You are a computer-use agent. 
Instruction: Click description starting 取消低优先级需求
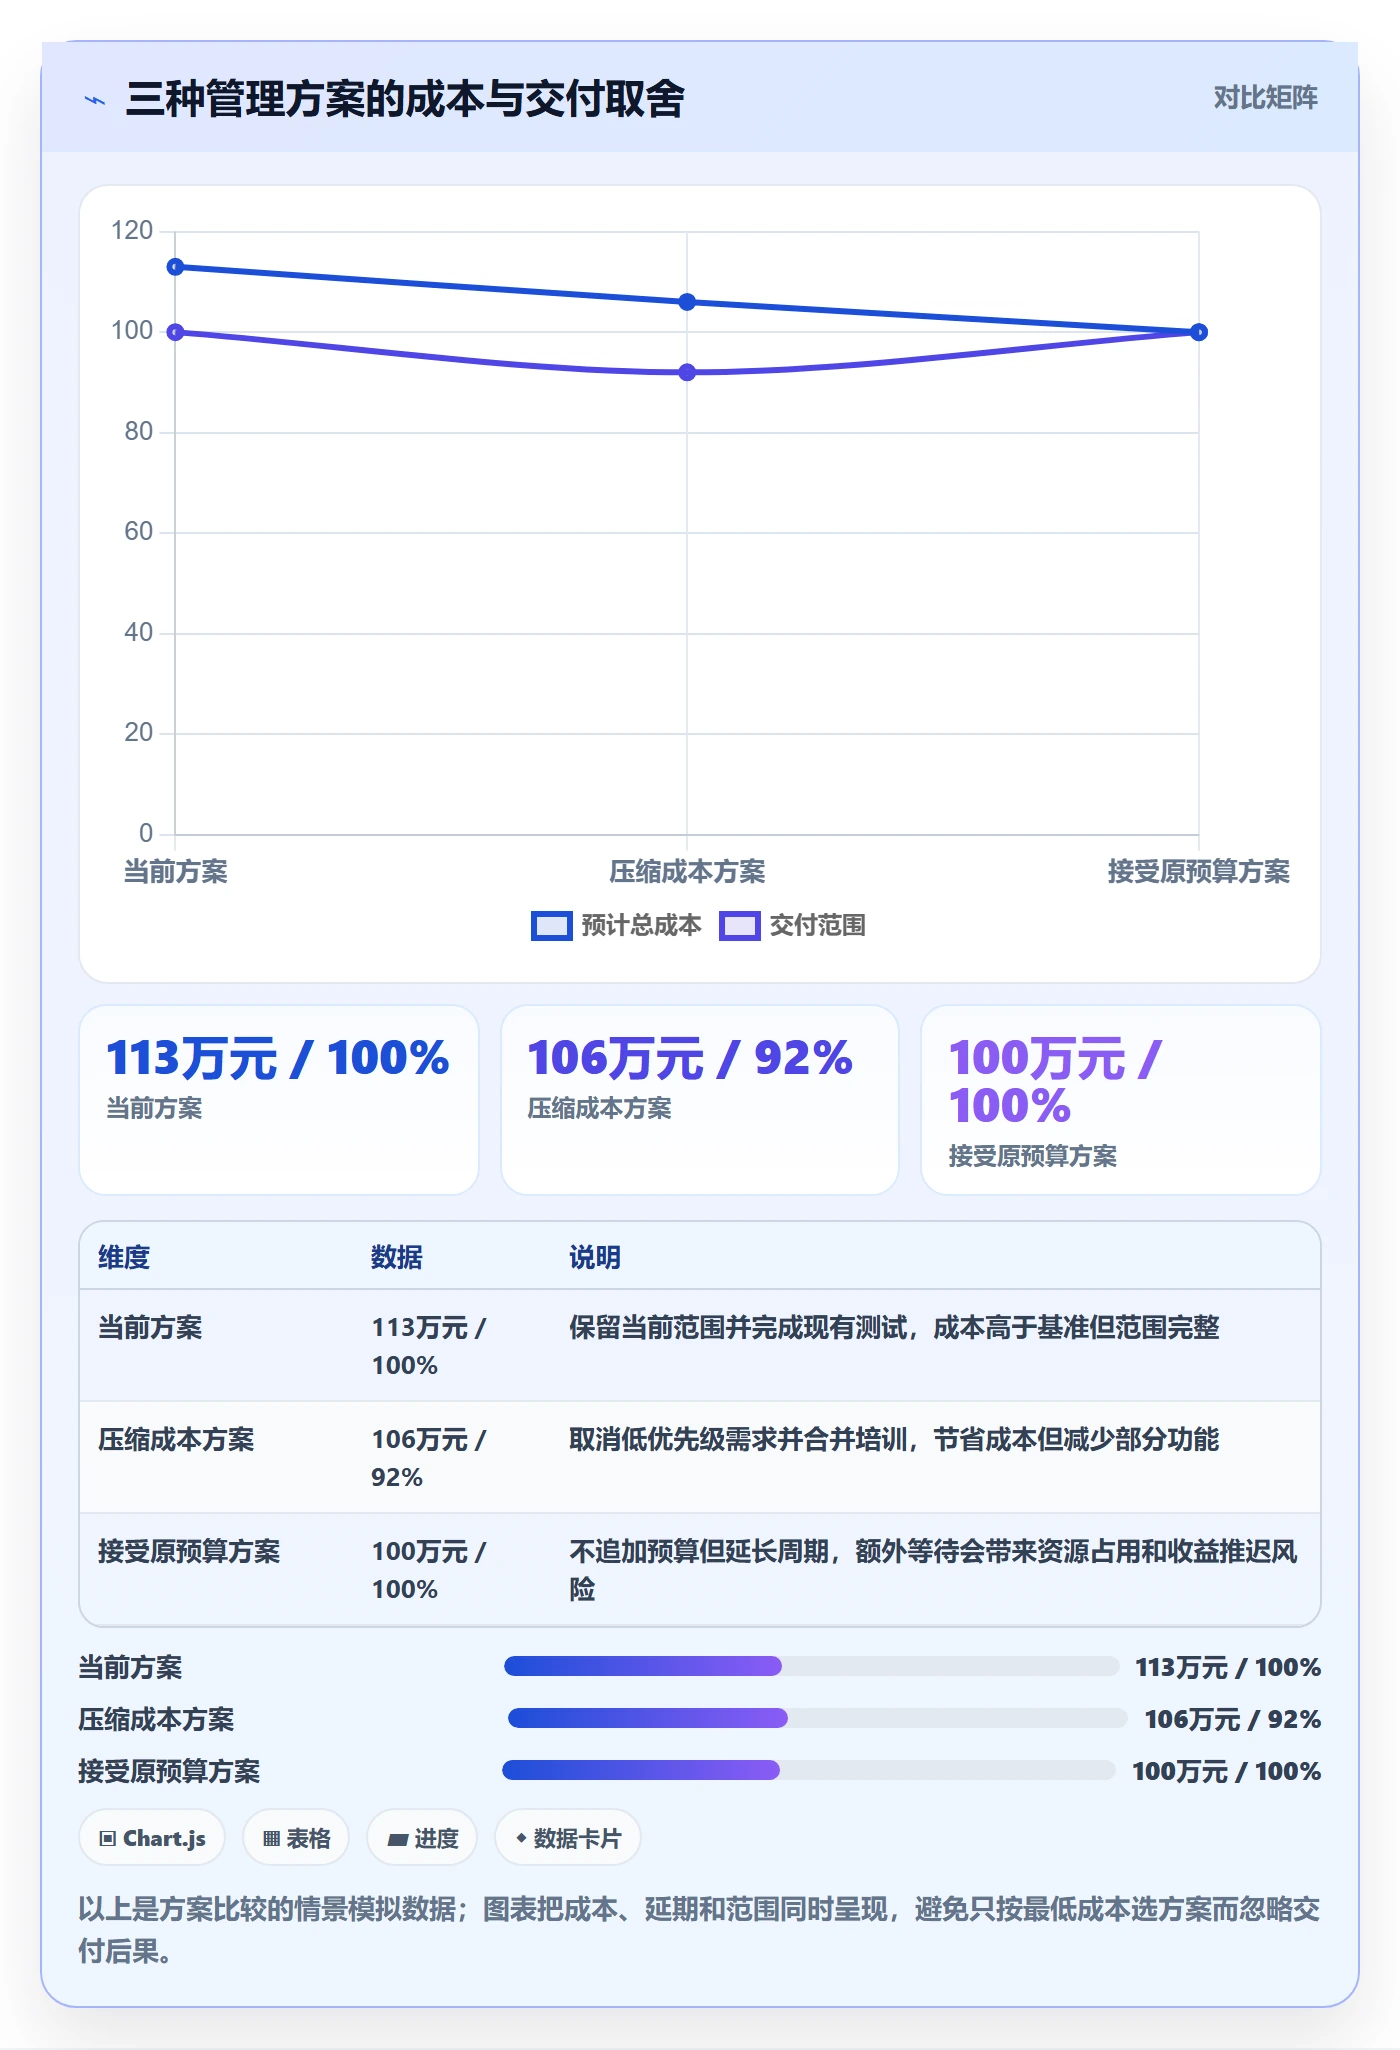click(x=894, y=1440)
